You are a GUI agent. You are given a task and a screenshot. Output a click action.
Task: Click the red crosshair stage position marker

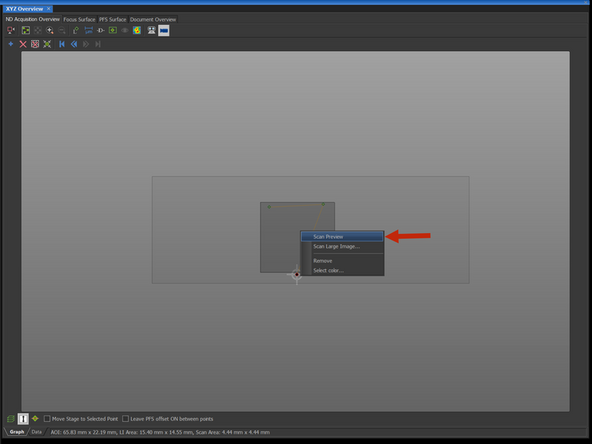tap(297, 274)
